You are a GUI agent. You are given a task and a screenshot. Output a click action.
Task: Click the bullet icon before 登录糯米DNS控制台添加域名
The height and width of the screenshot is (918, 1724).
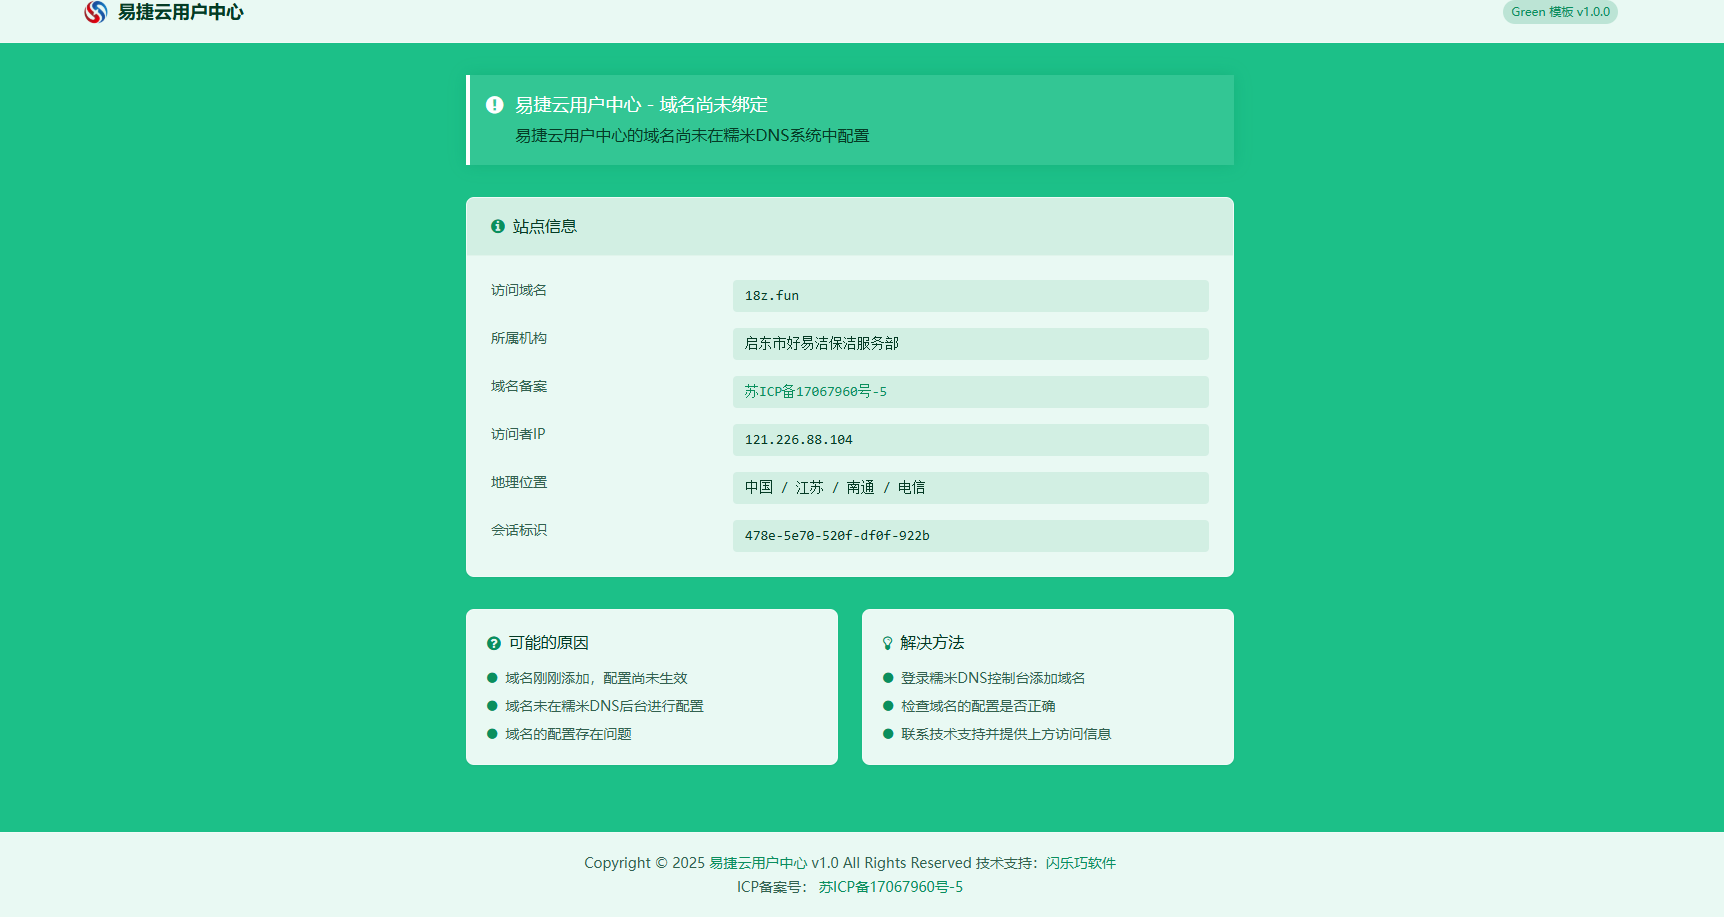(888, 677)
